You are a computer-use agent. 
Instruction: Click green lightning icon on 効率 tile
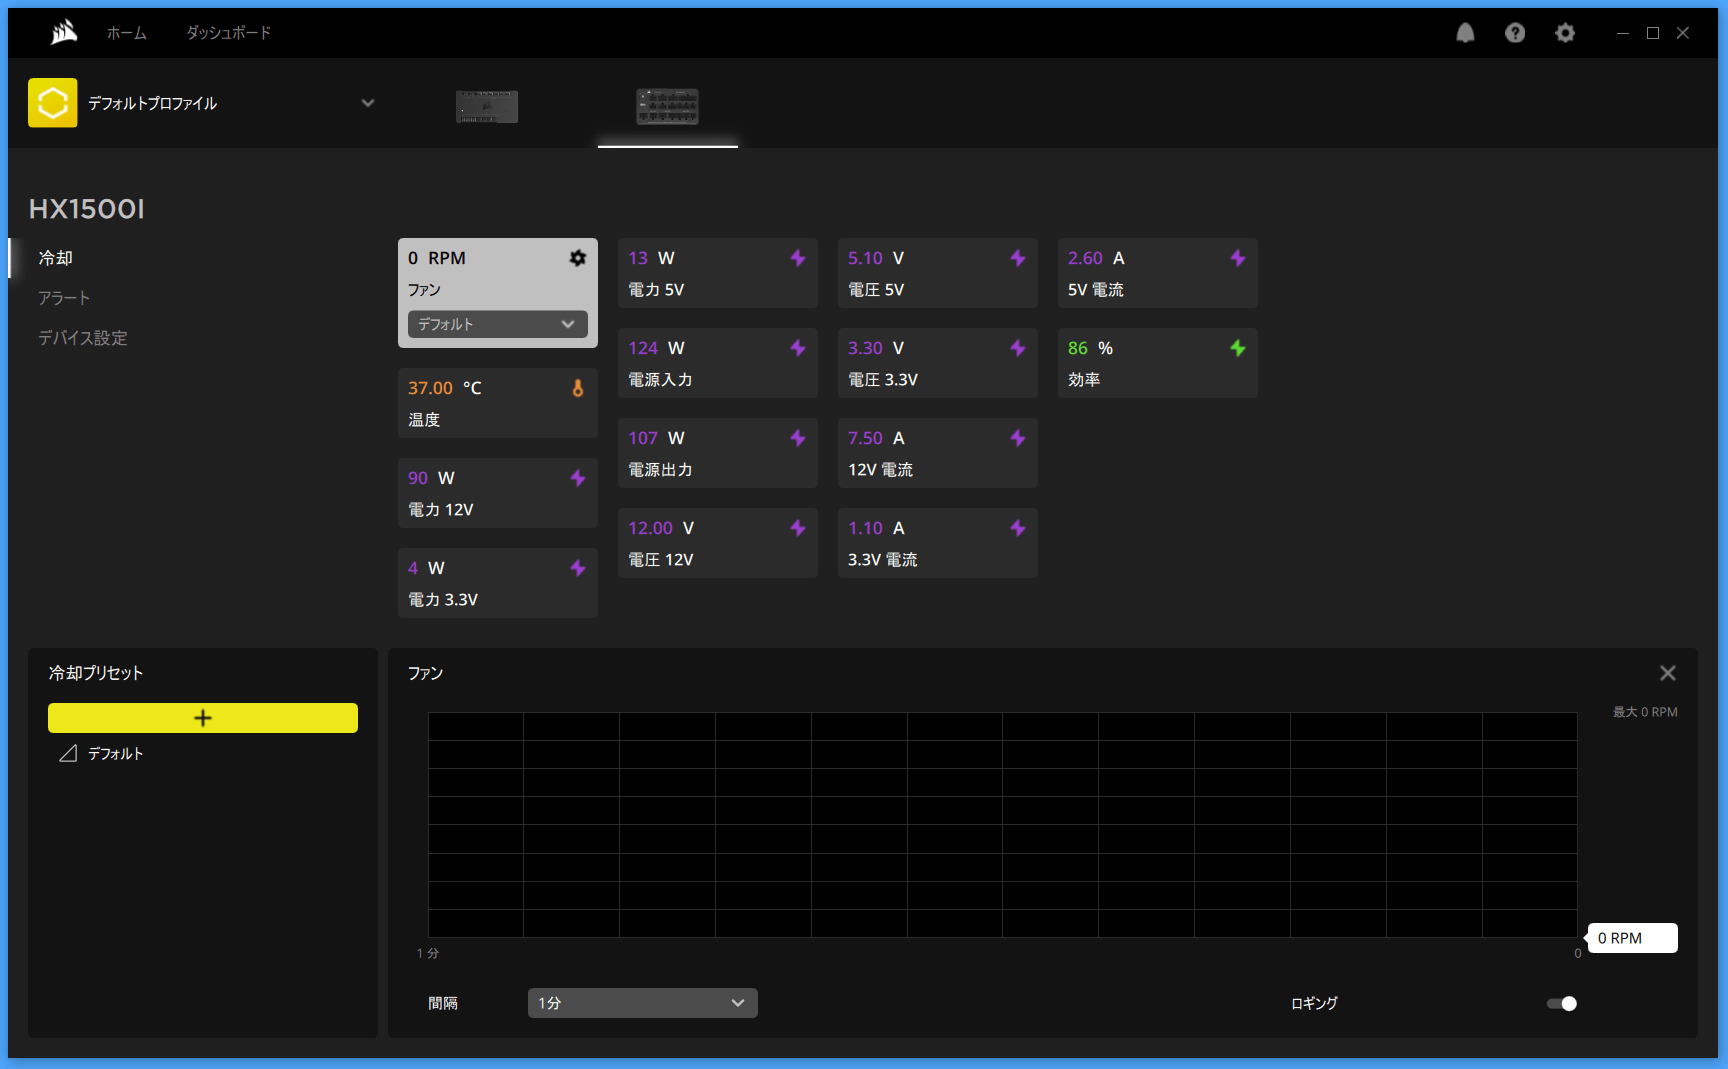1238,348
